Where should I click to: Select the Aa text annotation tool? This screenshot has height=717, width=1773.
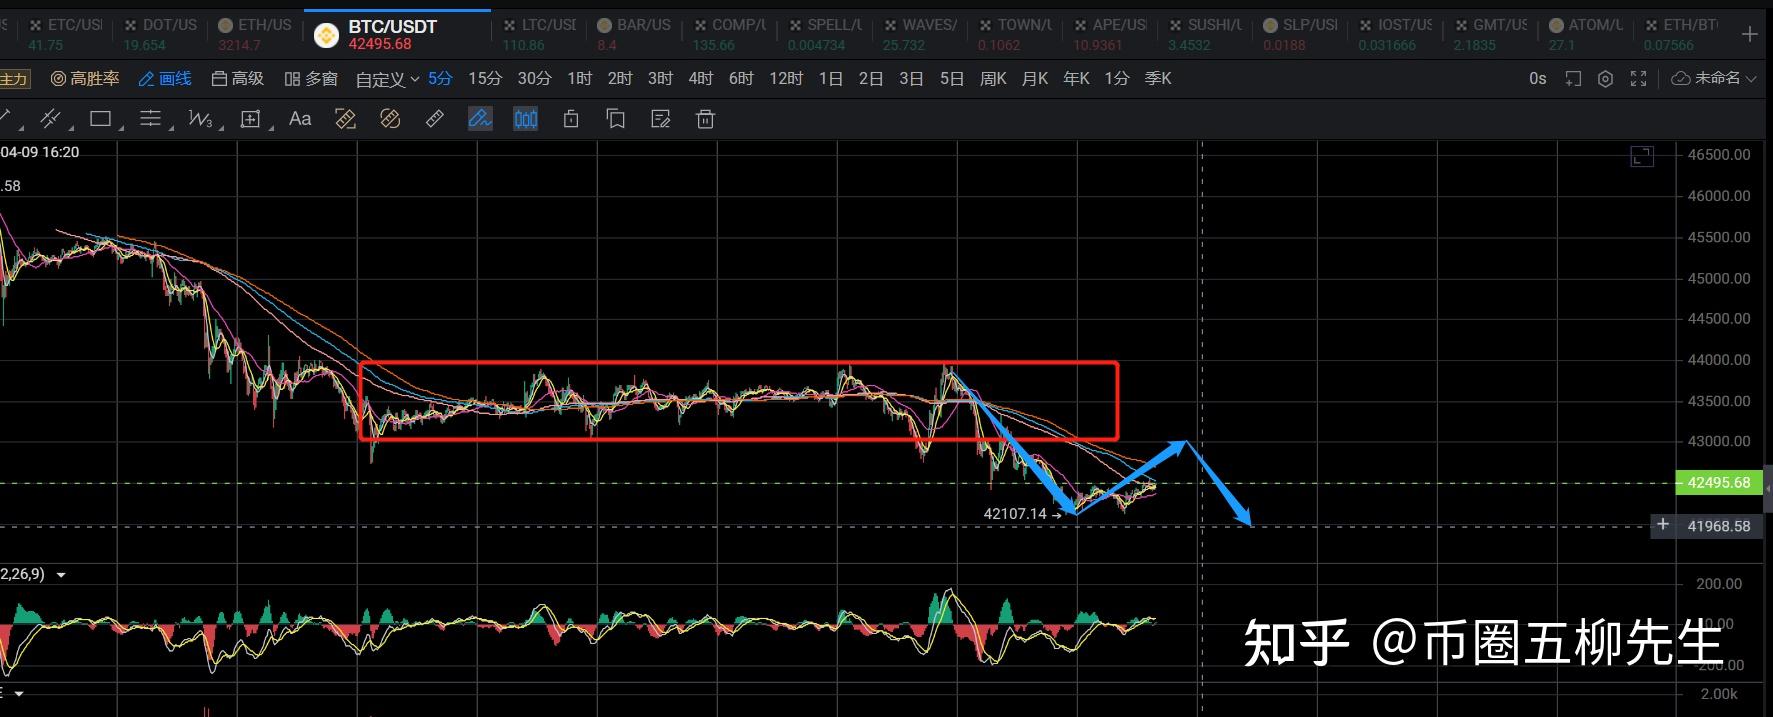click(300, 119)
